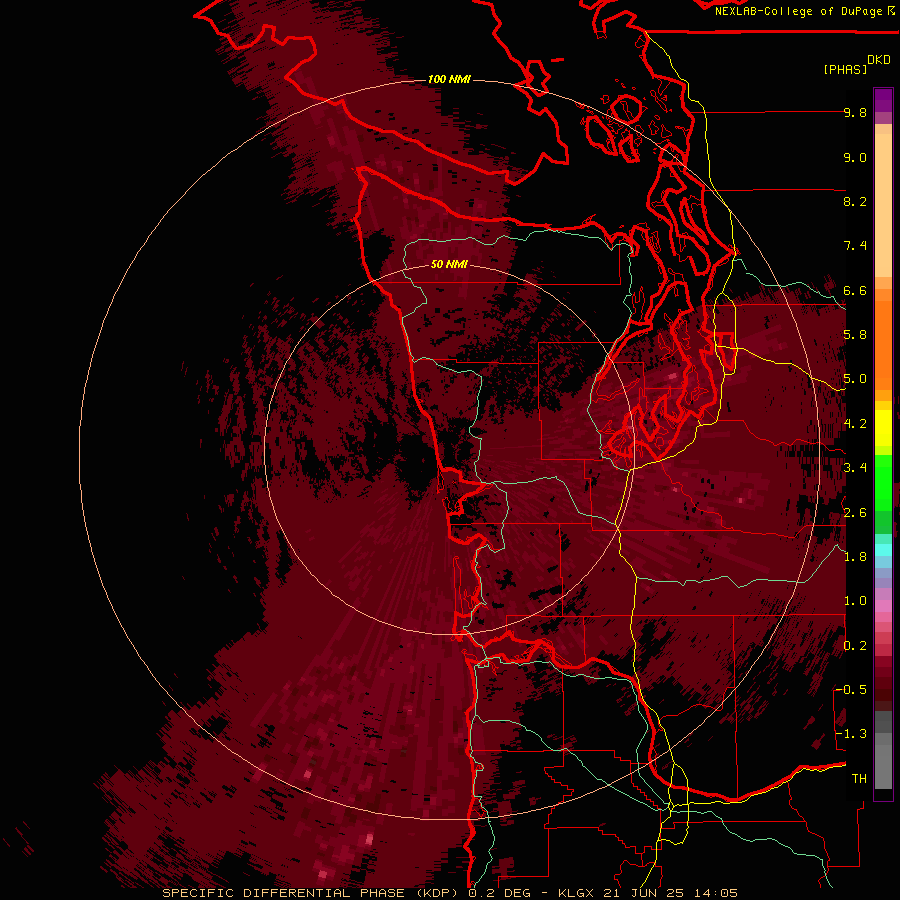Click the NEXLAB-College of DuPage label

coord(801,11)
